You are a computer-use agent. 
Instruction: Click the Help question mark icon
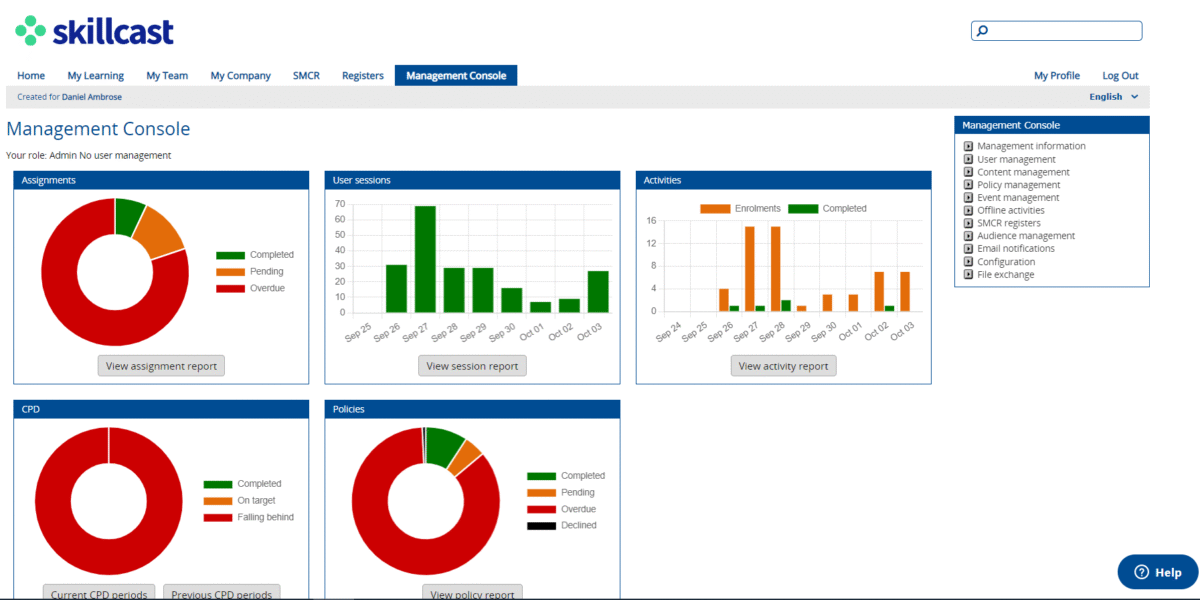[1141, 573]
